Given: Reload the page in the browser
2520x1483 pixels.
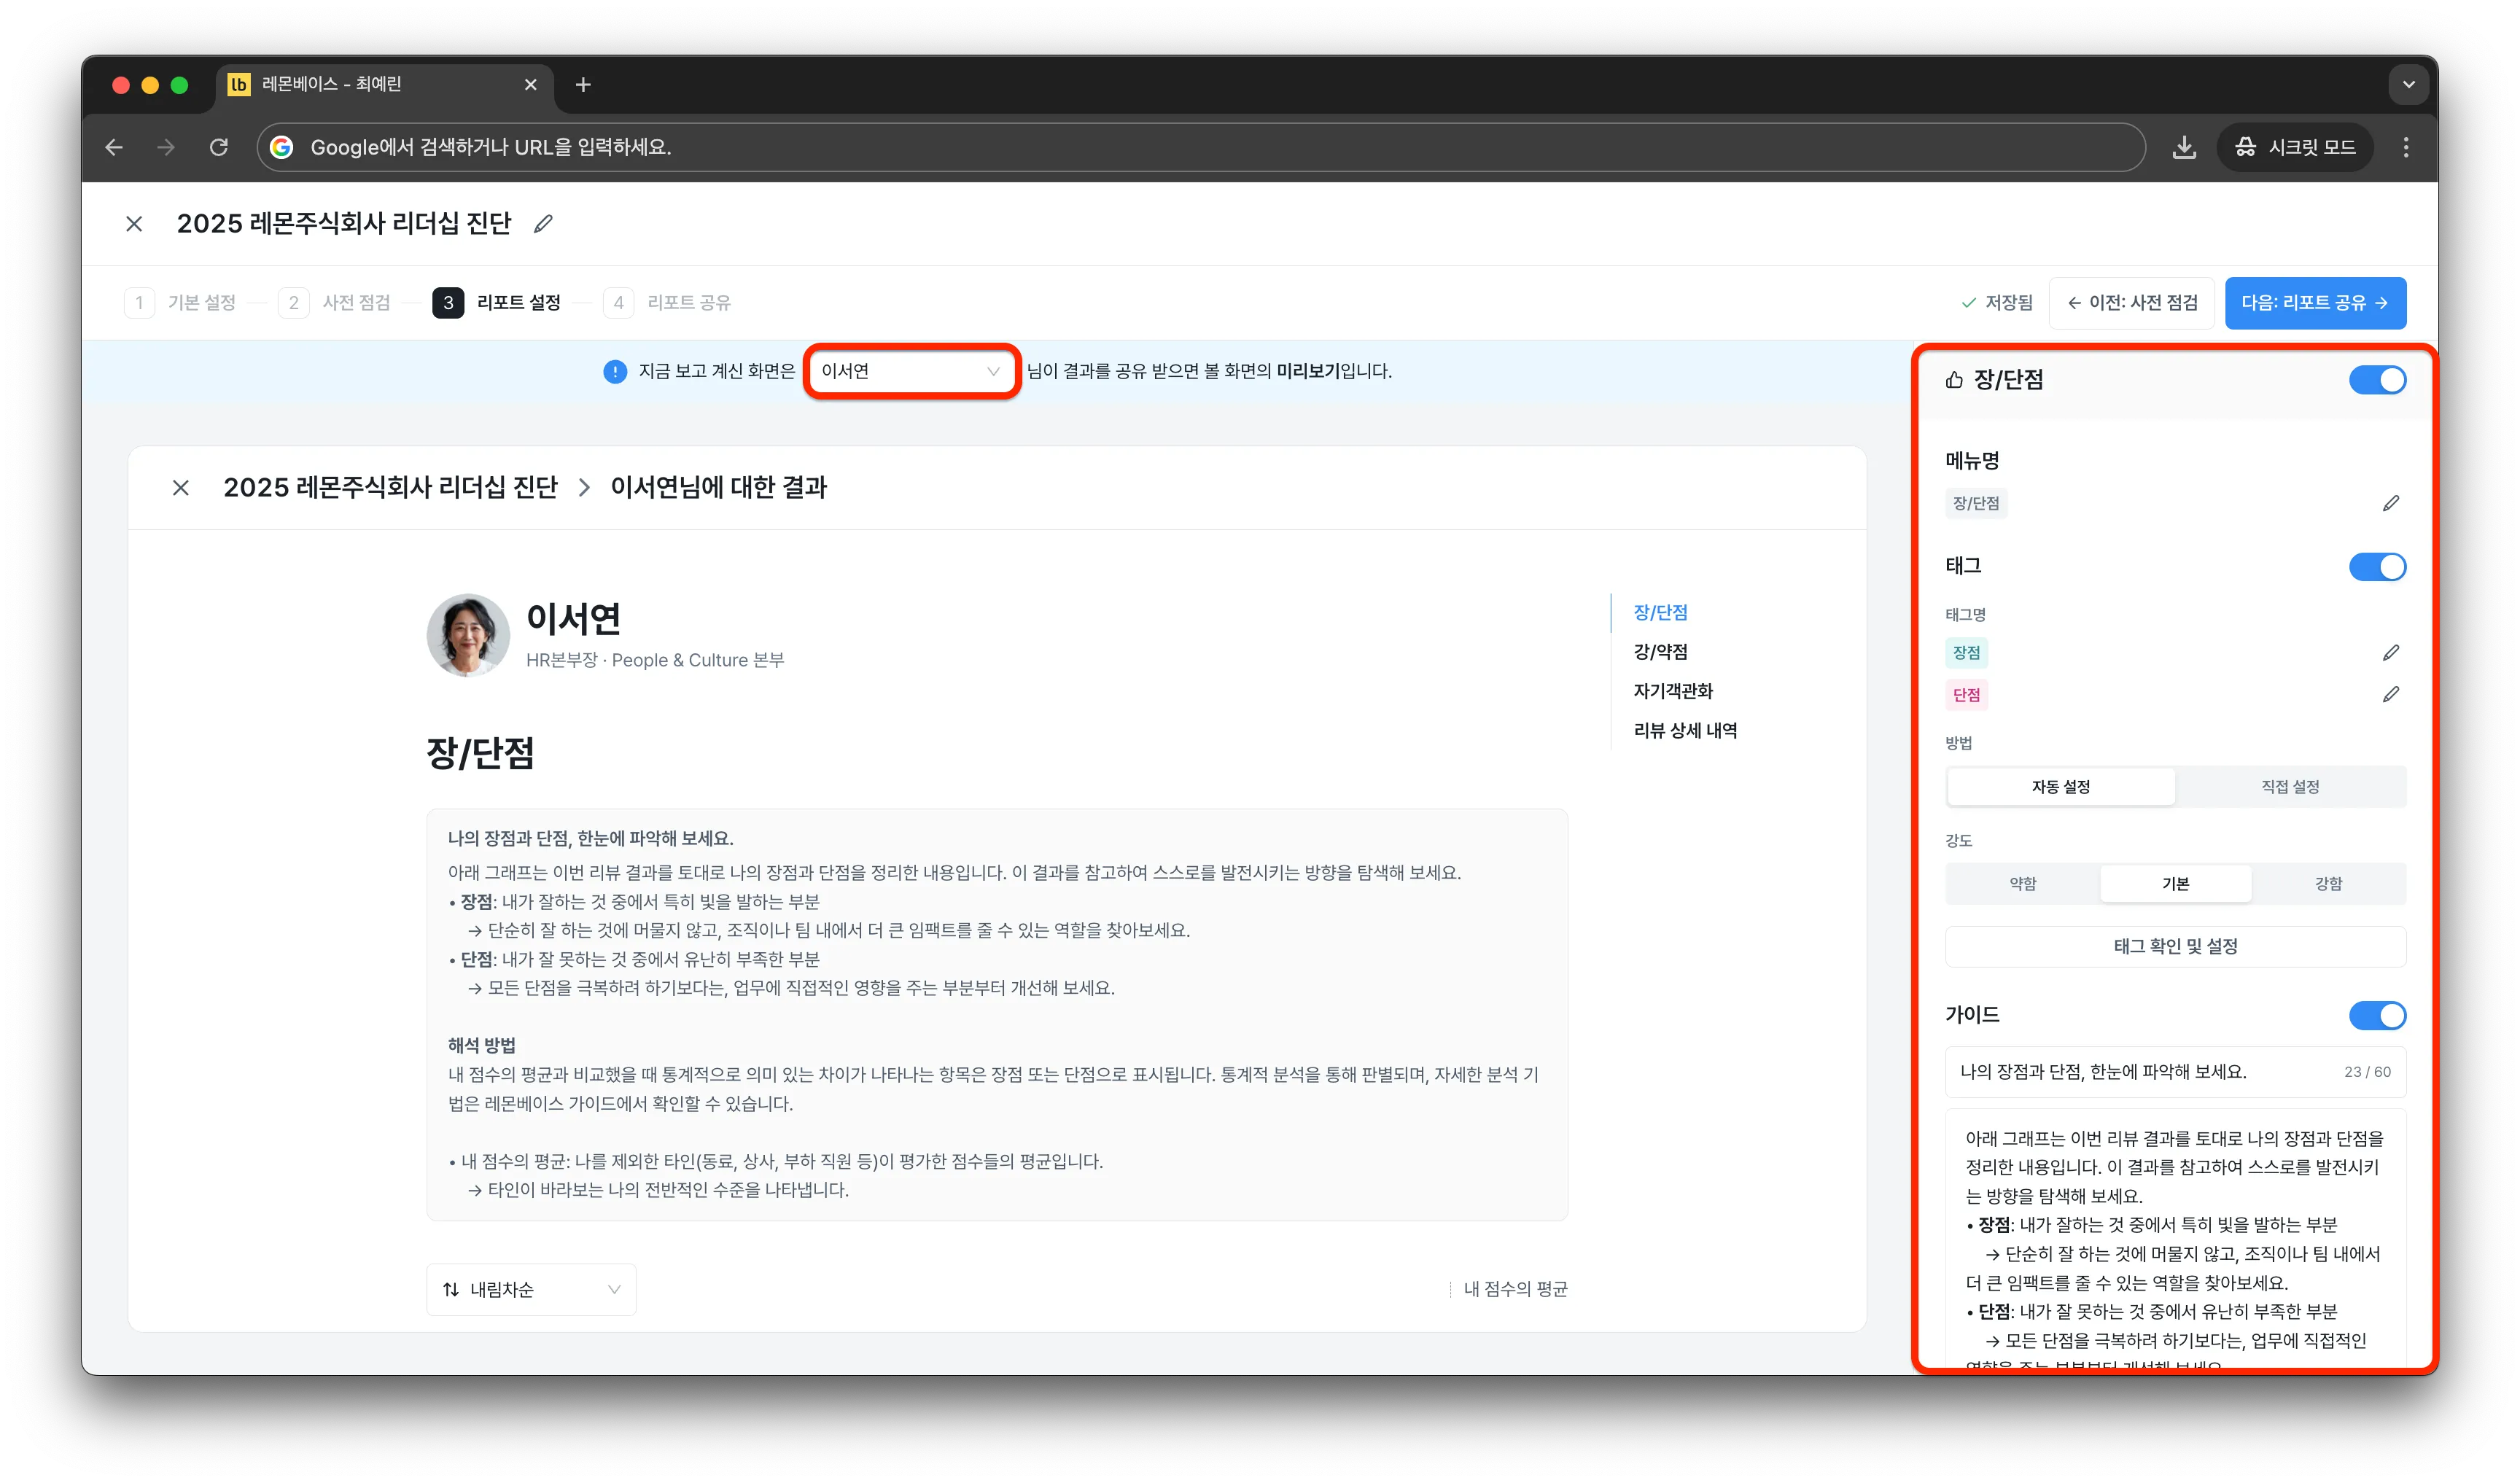Looking at the screenshot, I should point(219,148).
